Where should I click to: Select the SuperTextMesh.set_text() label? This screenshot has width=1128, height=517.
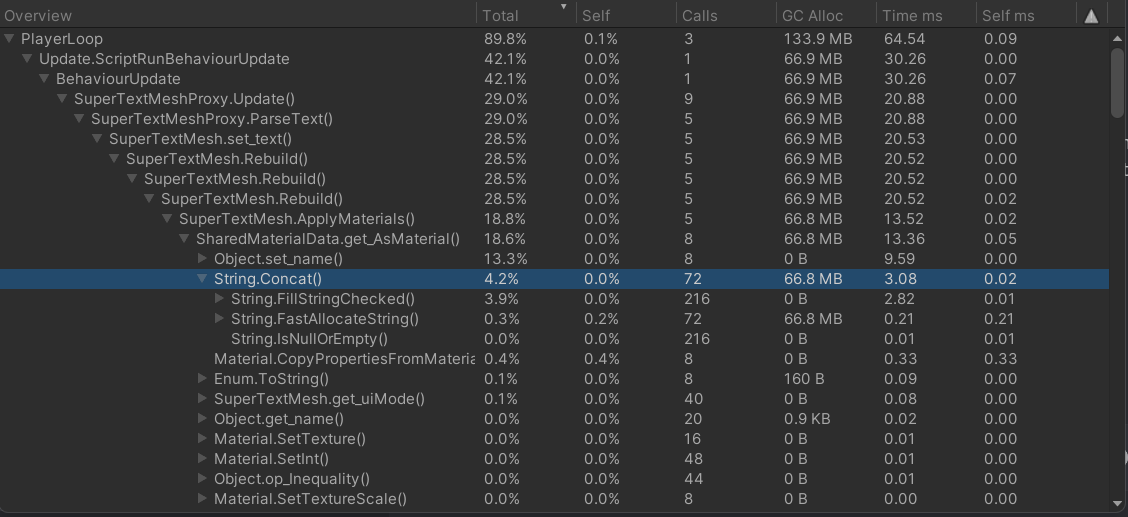tap(200, 139)
